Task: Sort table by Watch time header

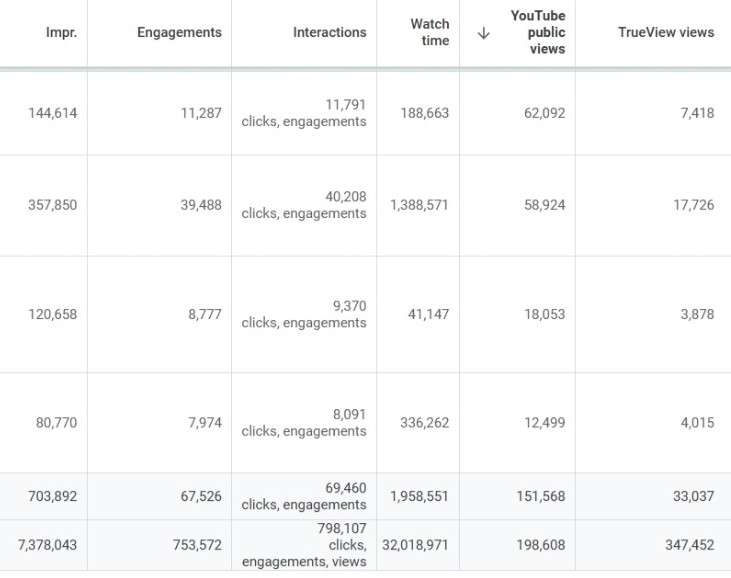Action: point(429,33)
